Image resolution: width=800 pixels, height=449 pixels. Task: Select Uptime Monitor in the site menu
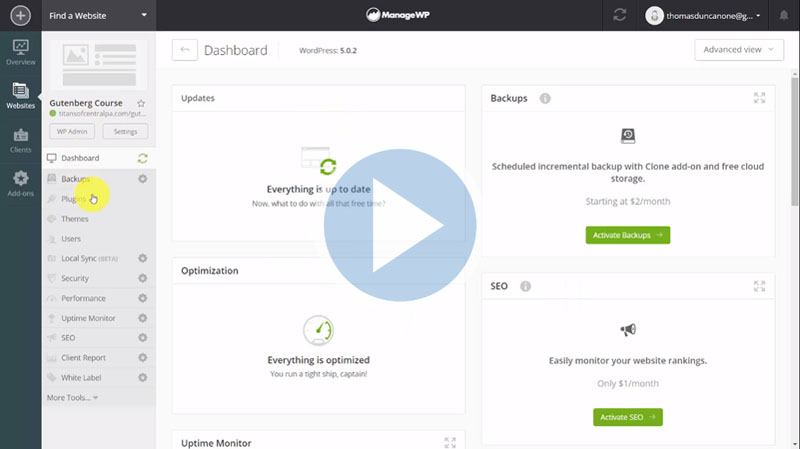[x=88, y=318]
